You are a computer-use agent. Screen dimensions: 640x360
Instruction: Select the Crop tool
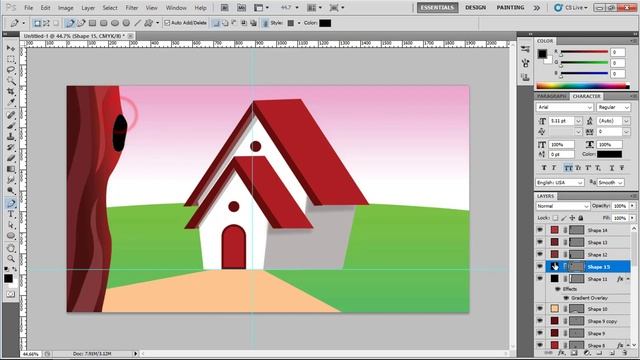[11, 91]
